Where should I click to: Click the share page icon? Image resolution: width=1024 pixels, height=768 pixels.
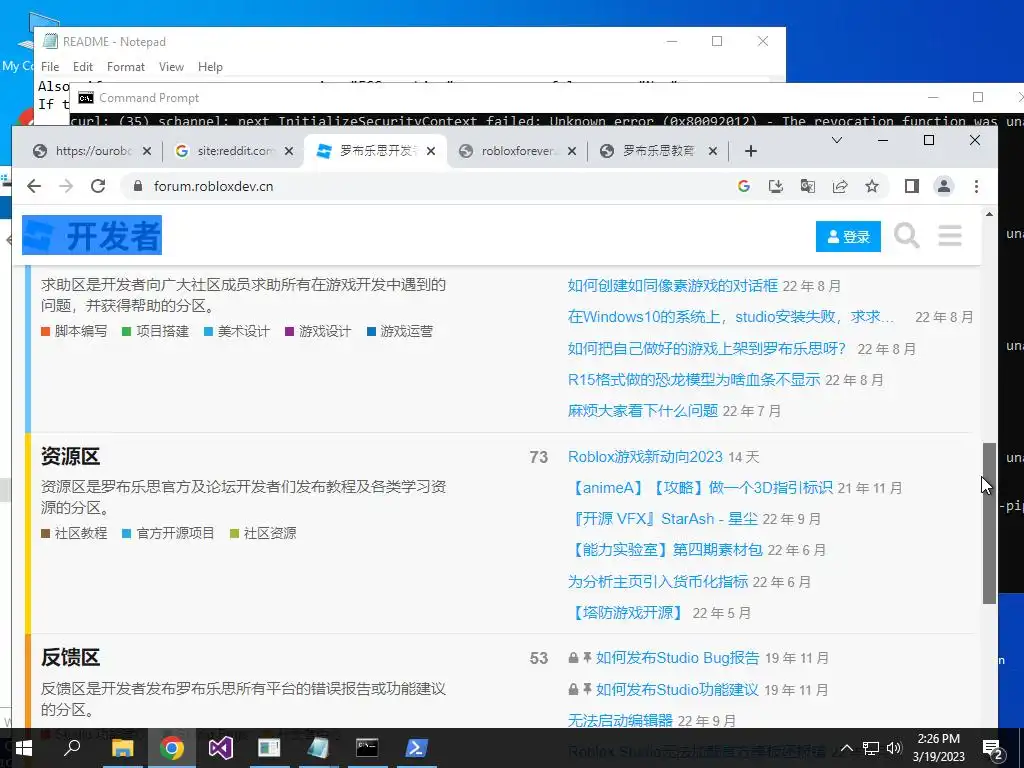[x=840, y=186]
